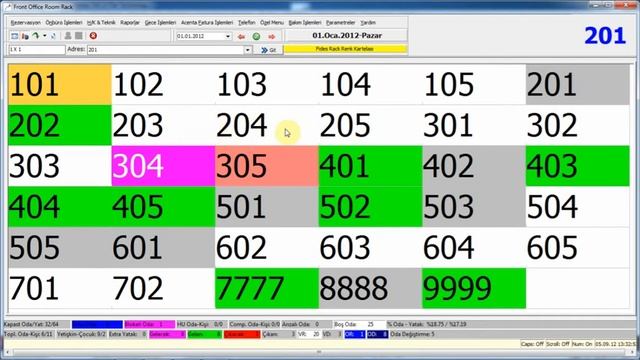The image size is (640, 360).
Task: Select the green room 9999 cell
Action: coord(474,288)
